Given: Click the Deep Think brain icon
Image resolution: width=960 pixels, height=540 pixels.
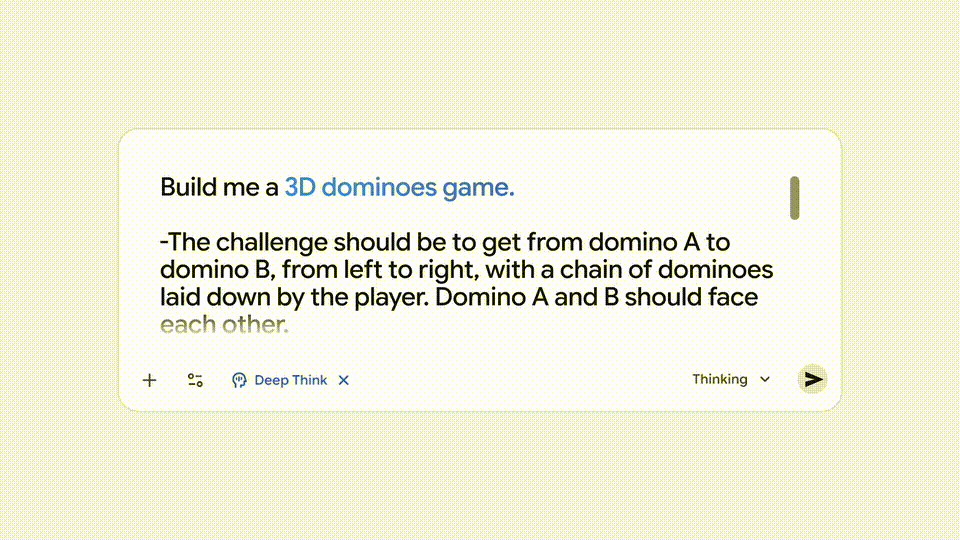Looking at the screenshot, I should tap(239, 380).
